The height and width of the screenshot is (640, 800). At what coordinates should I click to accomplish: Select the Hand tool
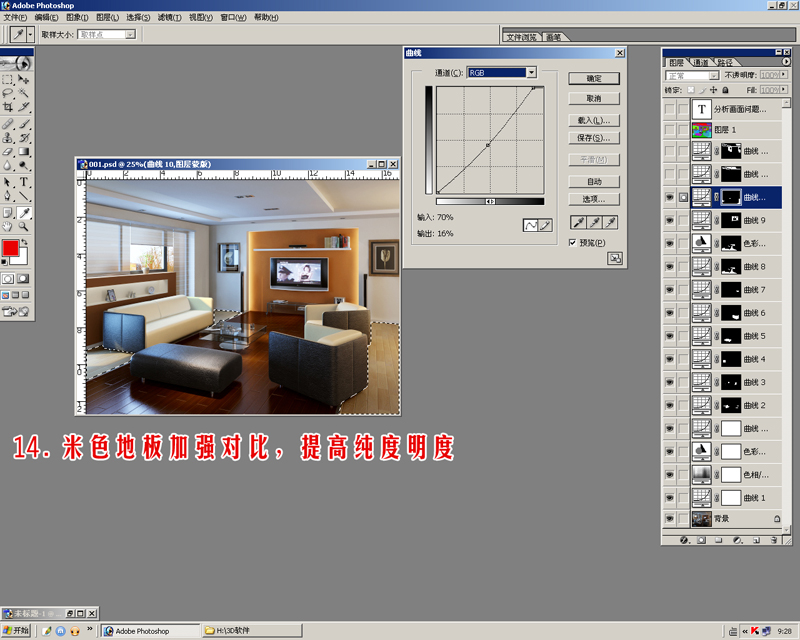pyautogui.click(x=8, y=227)
